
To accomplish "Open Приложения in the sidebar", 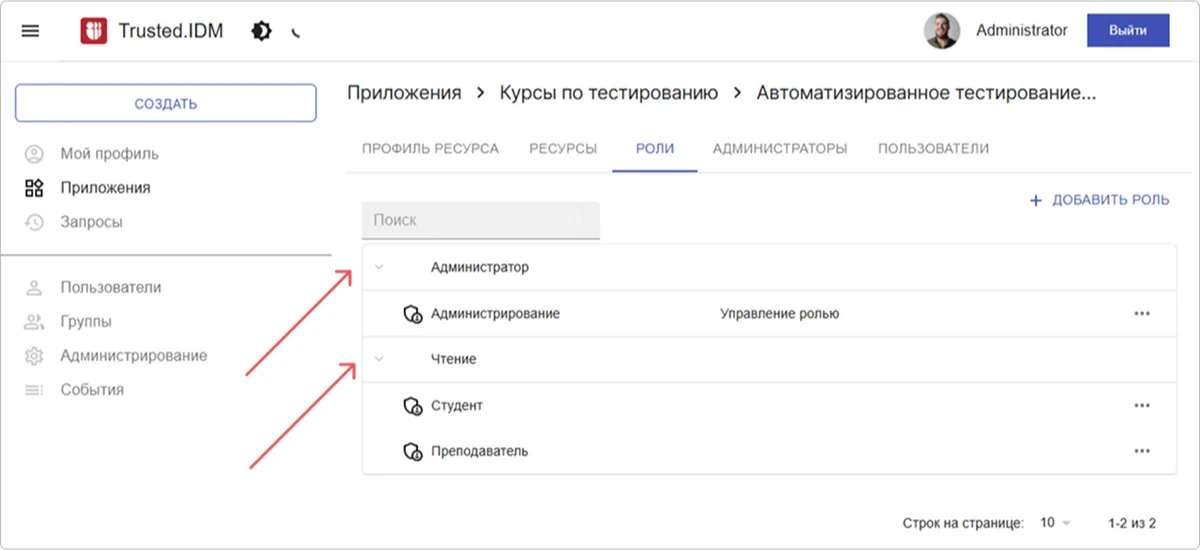I will pos(105,188).
